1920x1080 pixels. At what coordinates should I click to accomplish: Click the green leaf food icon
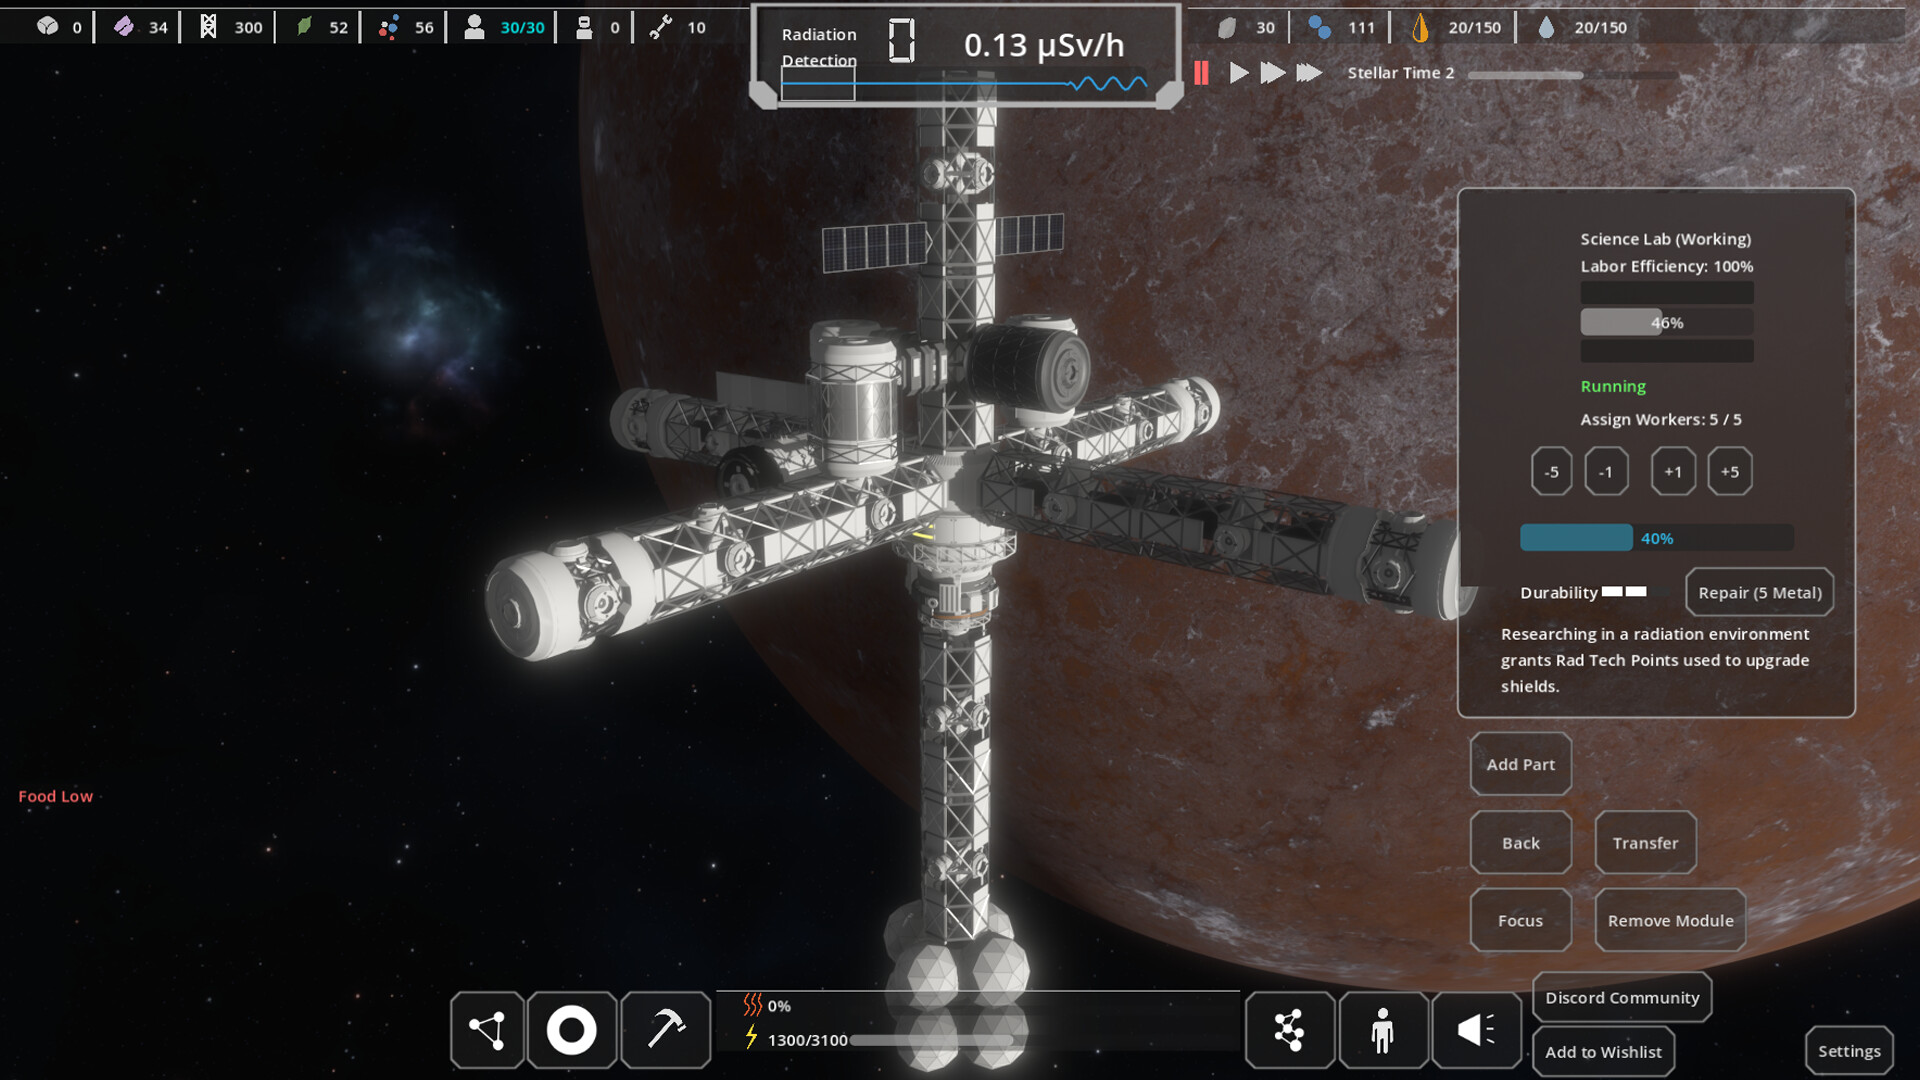[x=304, y=27]
